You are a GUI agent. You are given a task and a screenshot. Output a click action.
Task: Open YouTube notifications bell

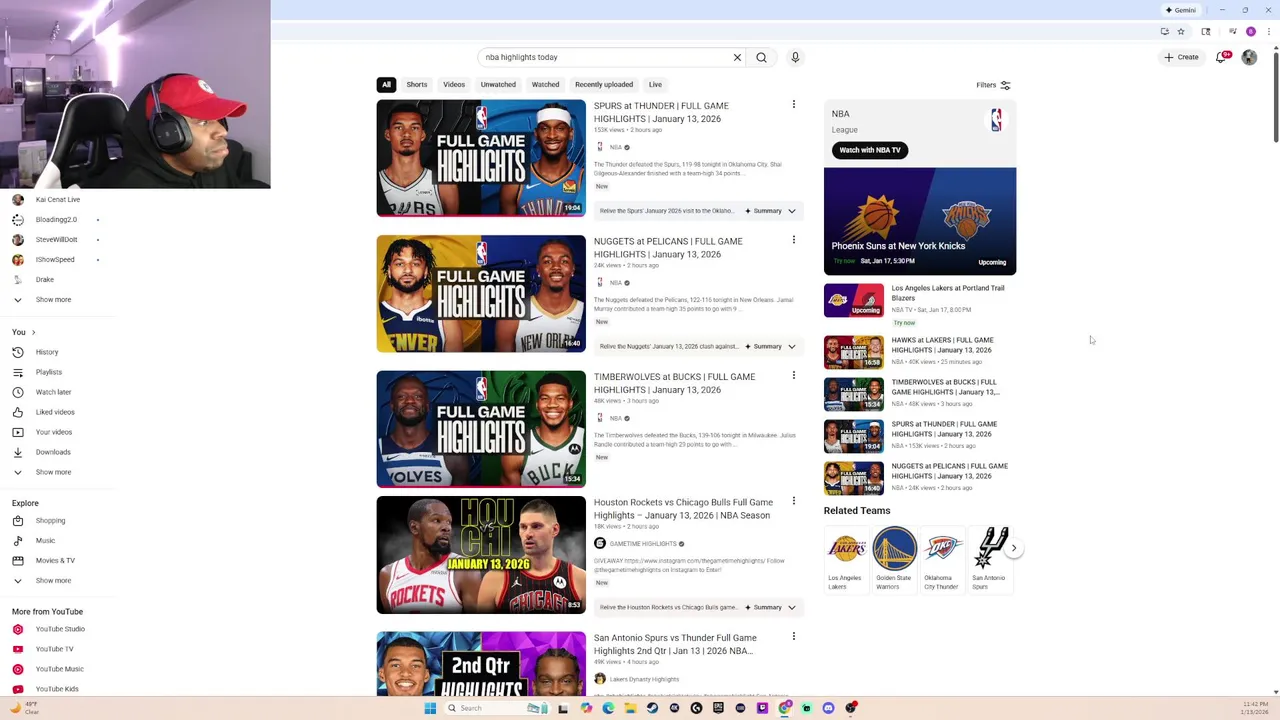(1221, 57)
